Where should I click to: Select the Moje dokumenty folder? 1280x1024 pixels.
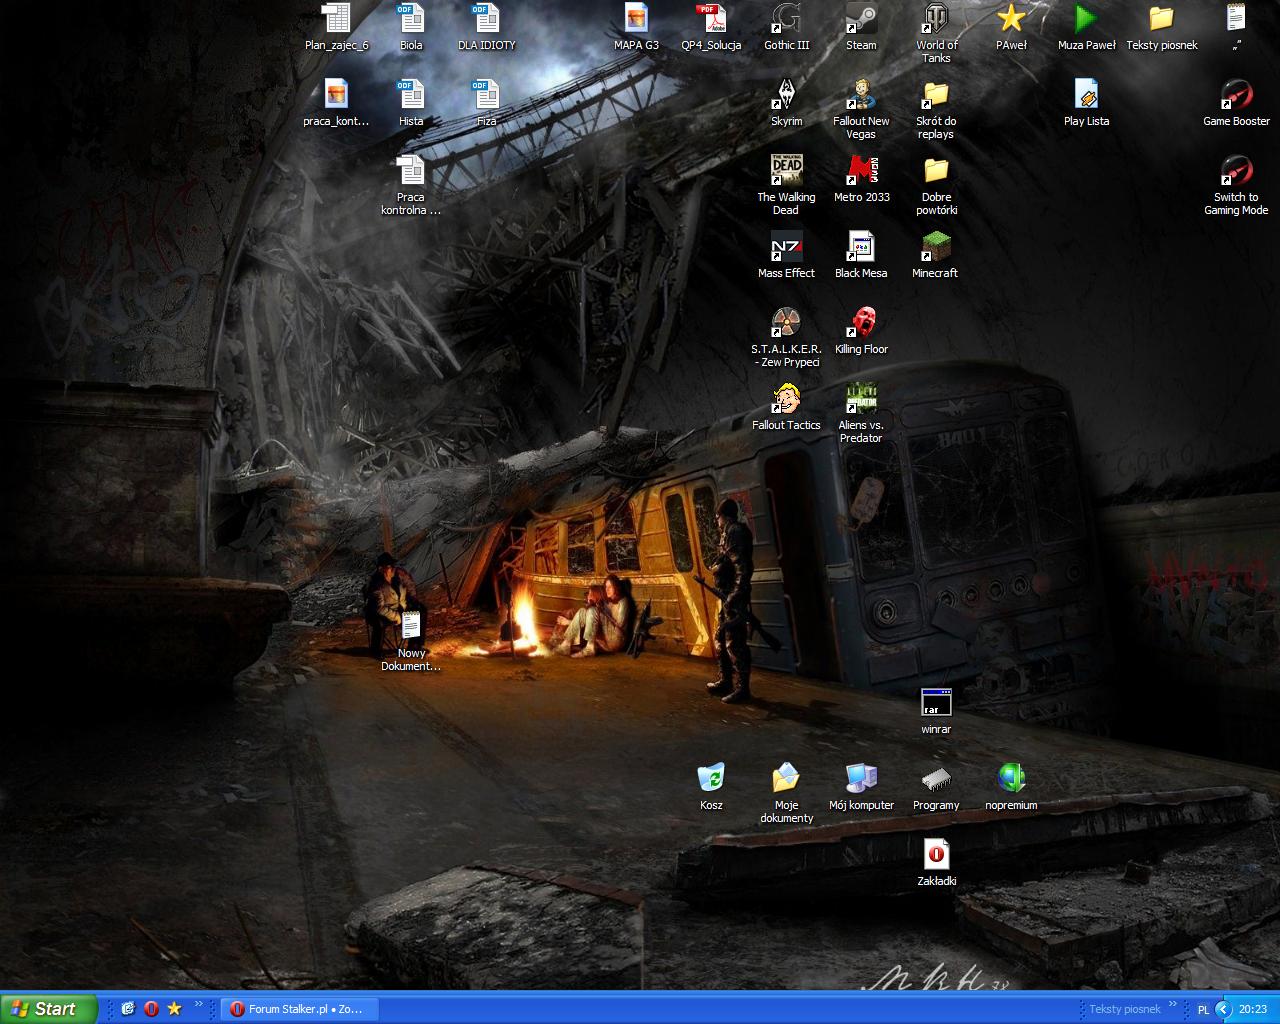coord(786,779)
